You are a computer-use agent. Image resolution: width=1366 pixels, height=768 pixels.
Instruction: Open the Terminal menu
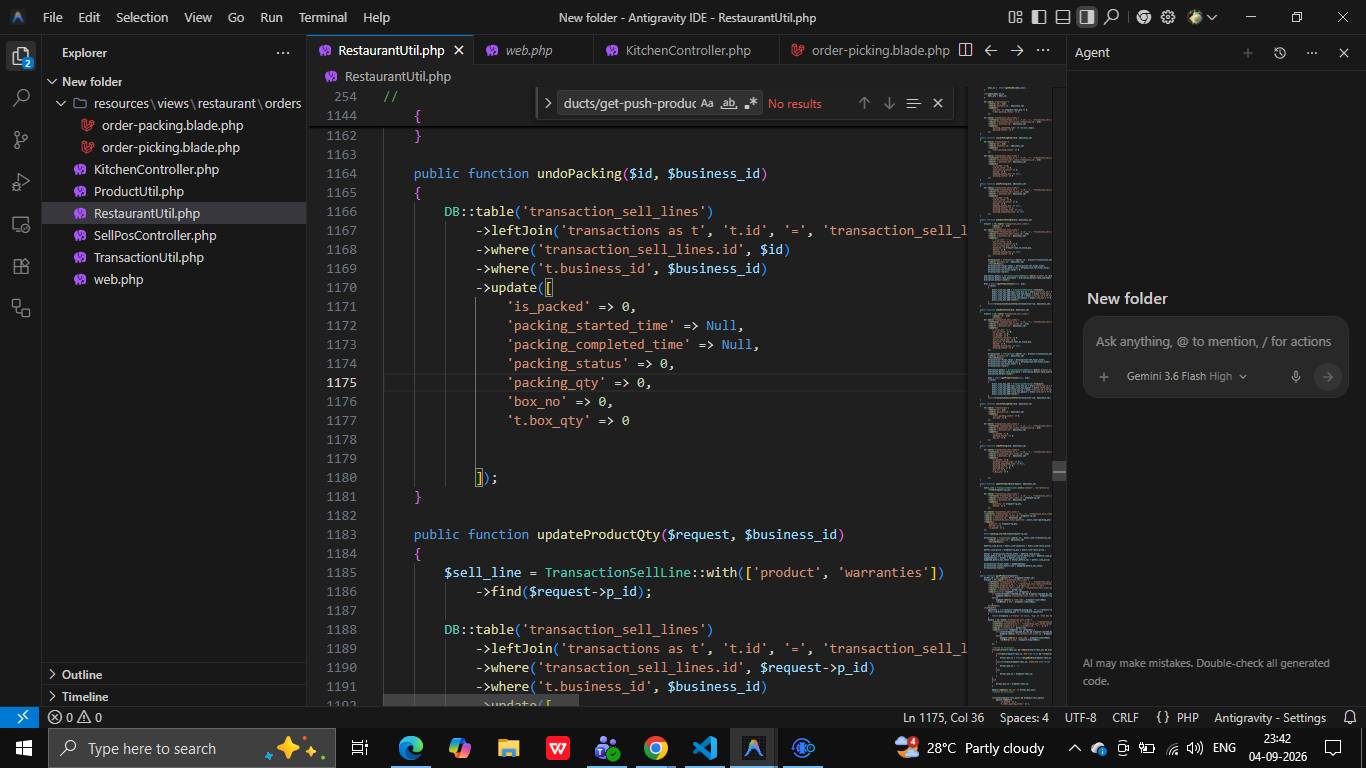(x=323, y=17)
